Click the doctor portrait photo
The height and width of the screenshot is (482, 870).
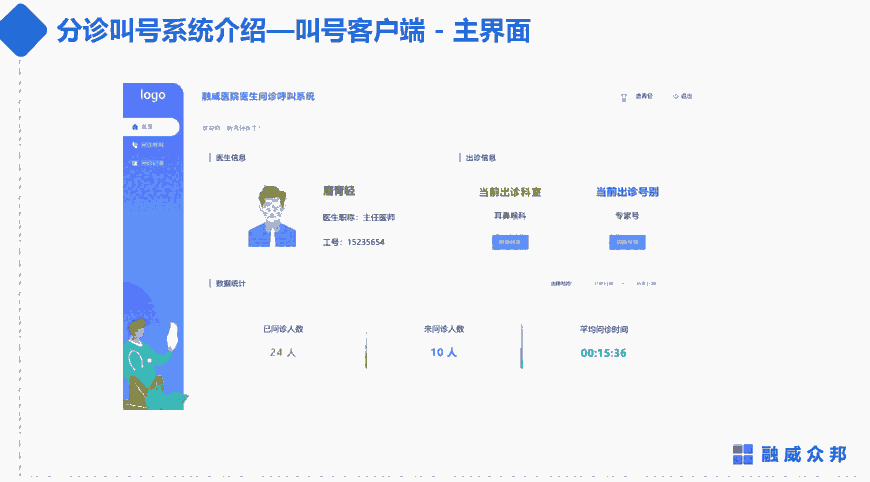point(273,215)
